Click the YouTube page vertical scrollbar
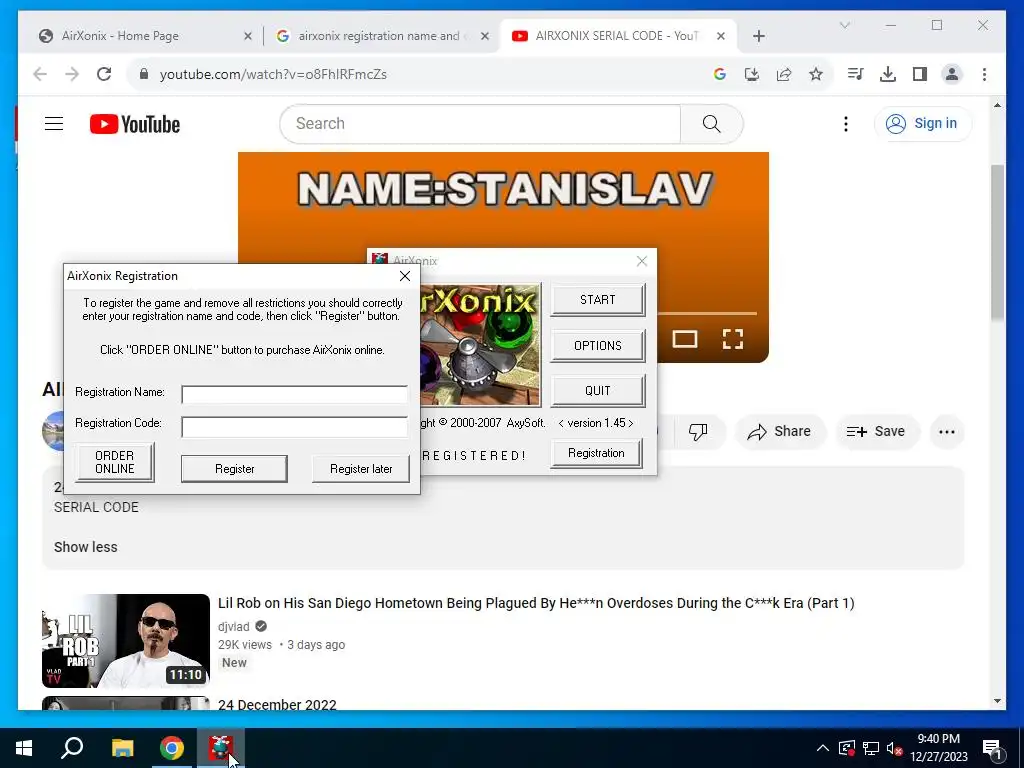Image resolution: width=1024 pixels, height=768 pixels. tap(997, 242)
